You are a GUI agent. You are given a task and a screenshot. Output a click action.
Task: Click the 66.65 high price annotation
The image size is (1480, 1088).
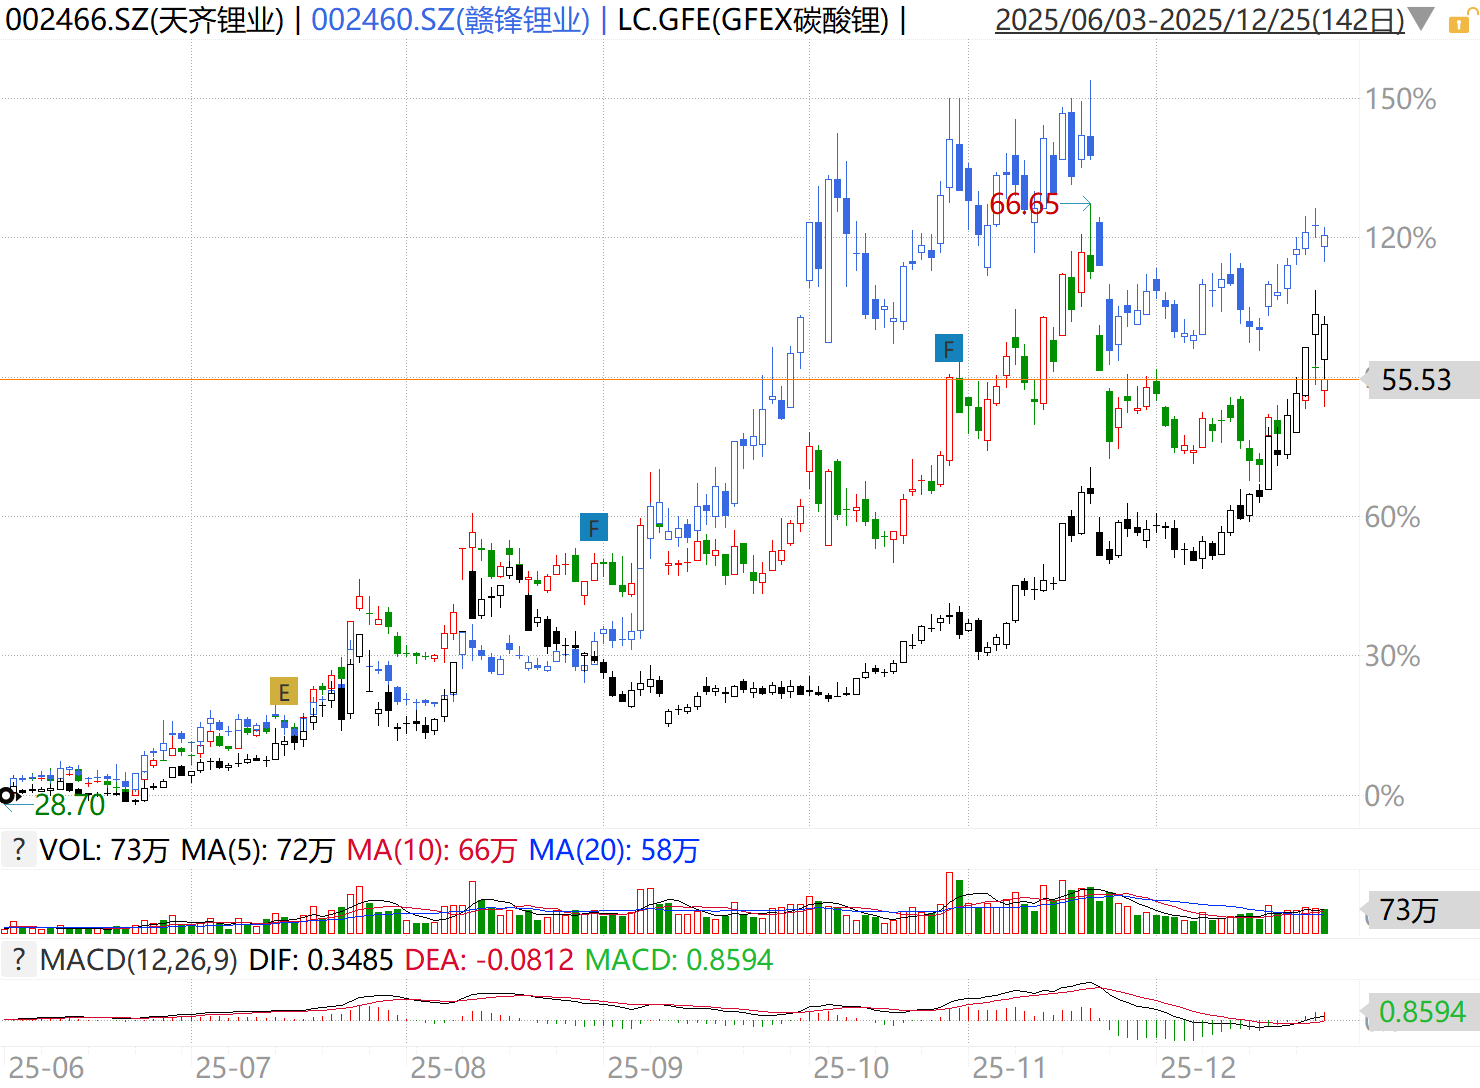[x=1023, y=205]
